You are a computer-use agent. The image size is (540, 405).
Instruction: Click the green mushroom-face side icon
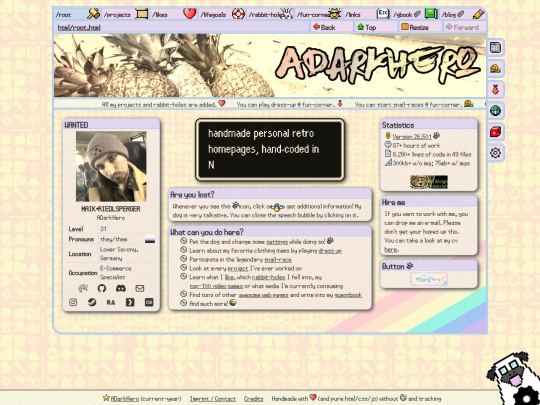tap(496, 111)
